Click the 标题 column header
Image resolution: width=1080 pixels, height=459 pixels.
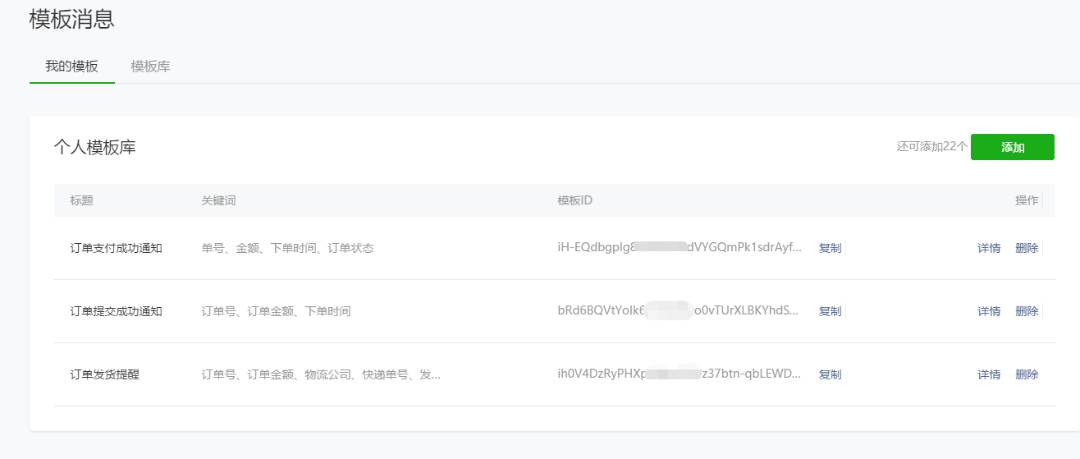click(81, 201)
